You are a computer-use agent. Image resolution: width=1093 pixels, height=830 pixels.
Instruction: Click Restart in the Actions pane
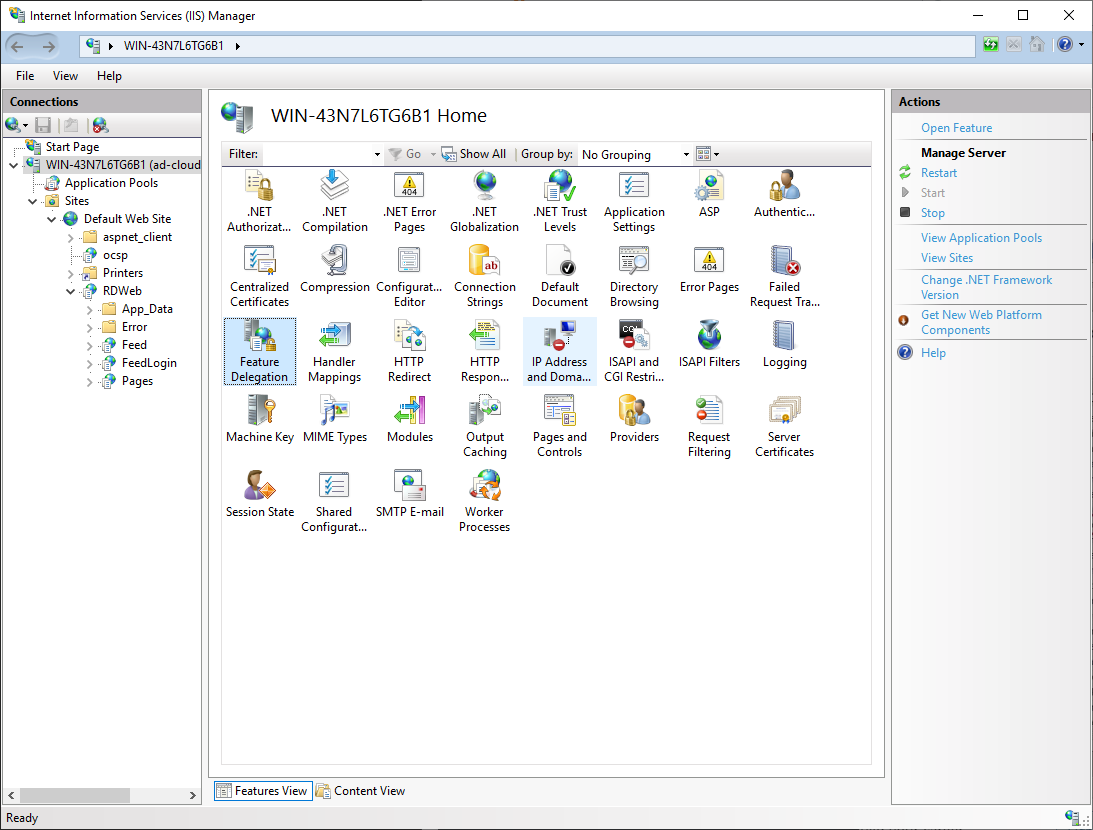(x=939, y=172)
